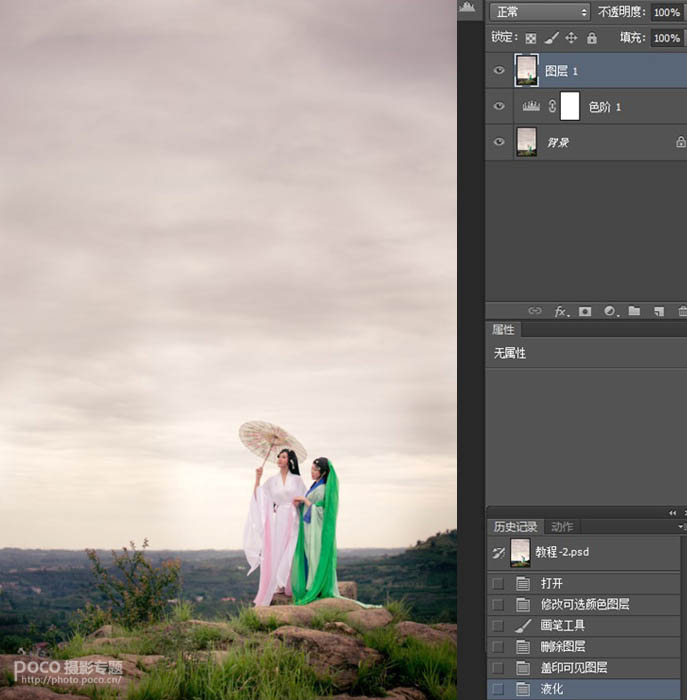Image resolution: width=687 pixels, height=700 pixels.
Task: Click the state icon next to 删除图层
Action: tap(523, 646)
